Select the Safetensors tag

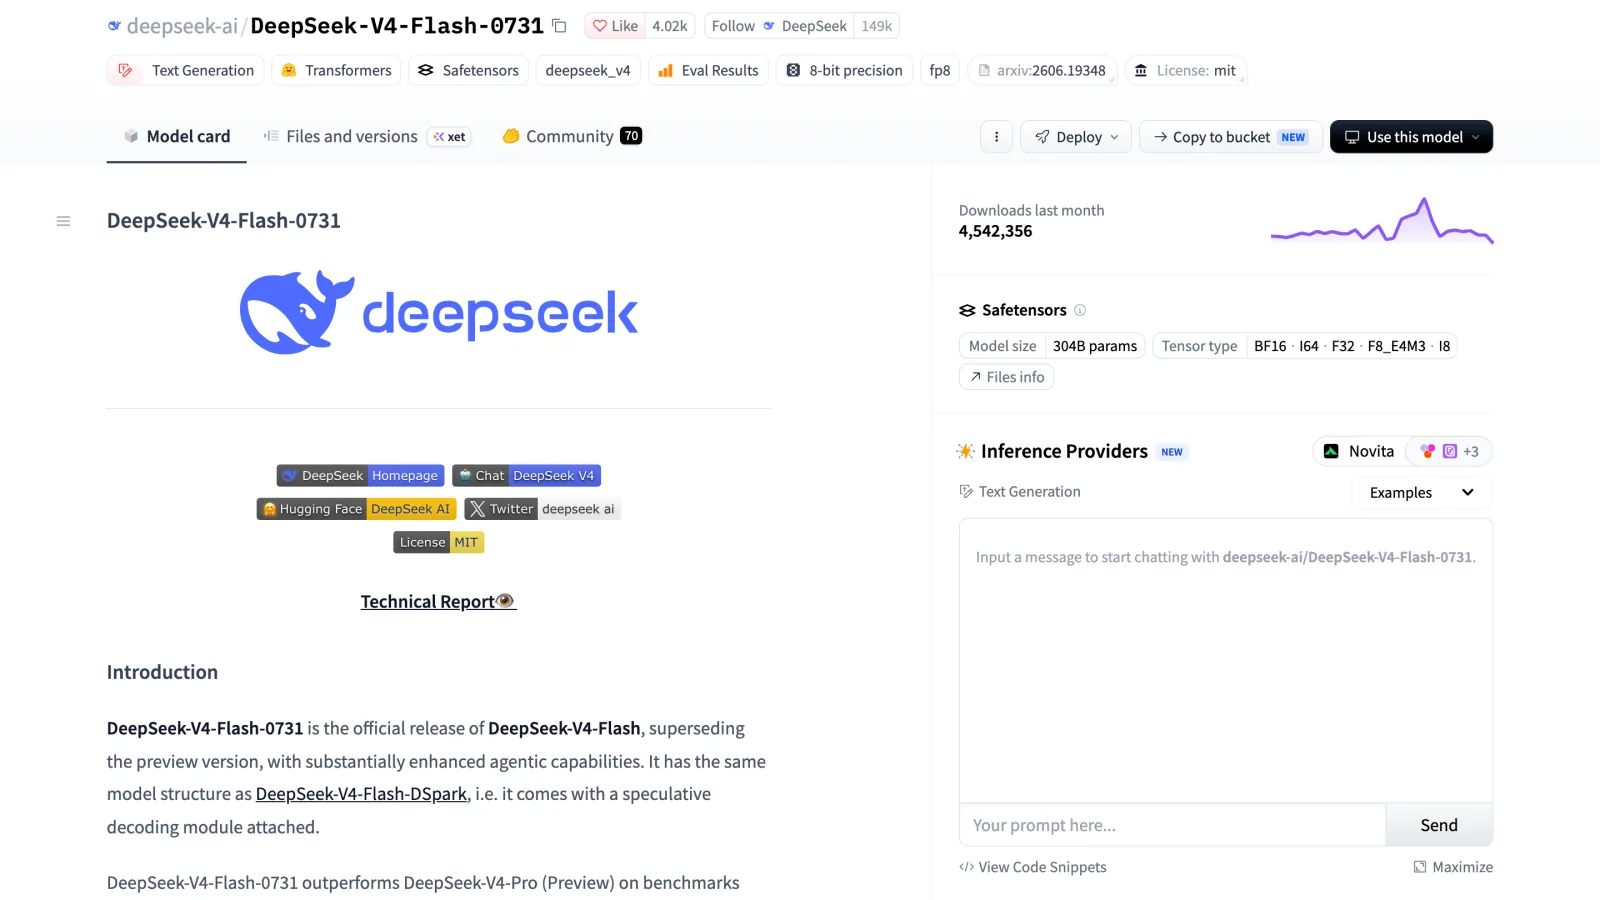click(x=468, y=70)
